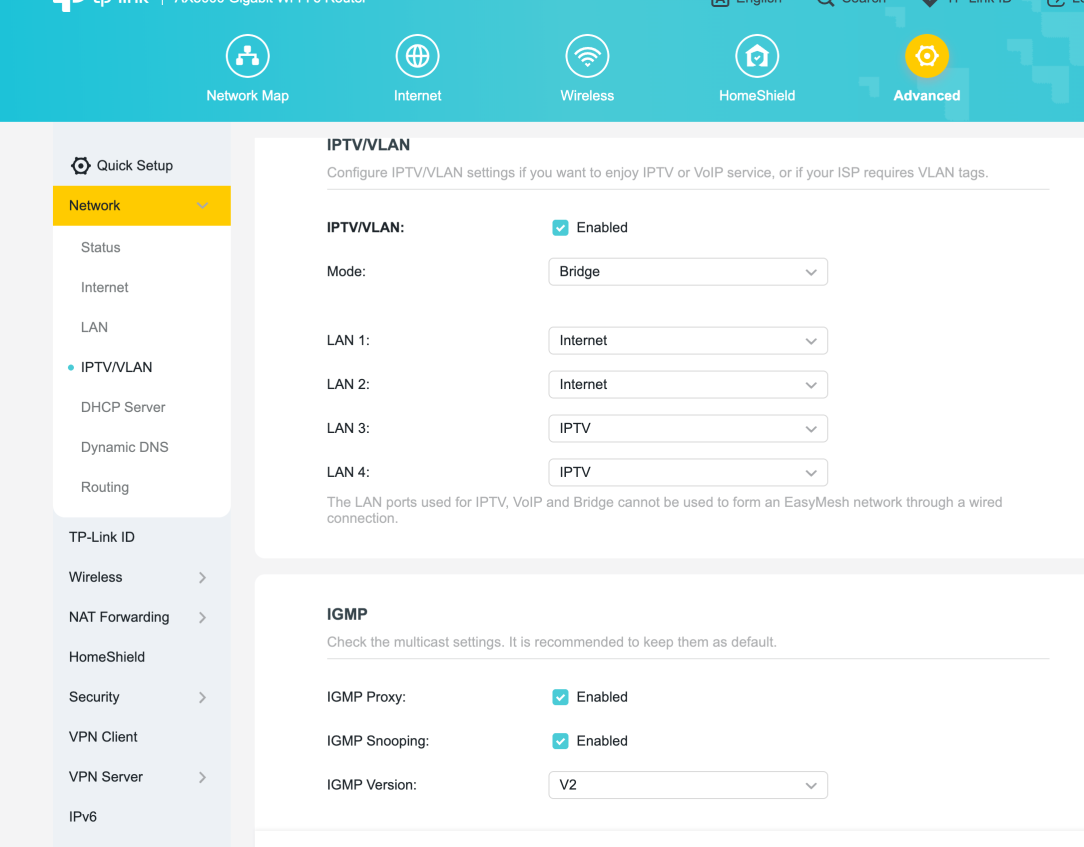Click the Quick Setup label
This screenshot has height=847, width=1084.
[x=135, y=165]
